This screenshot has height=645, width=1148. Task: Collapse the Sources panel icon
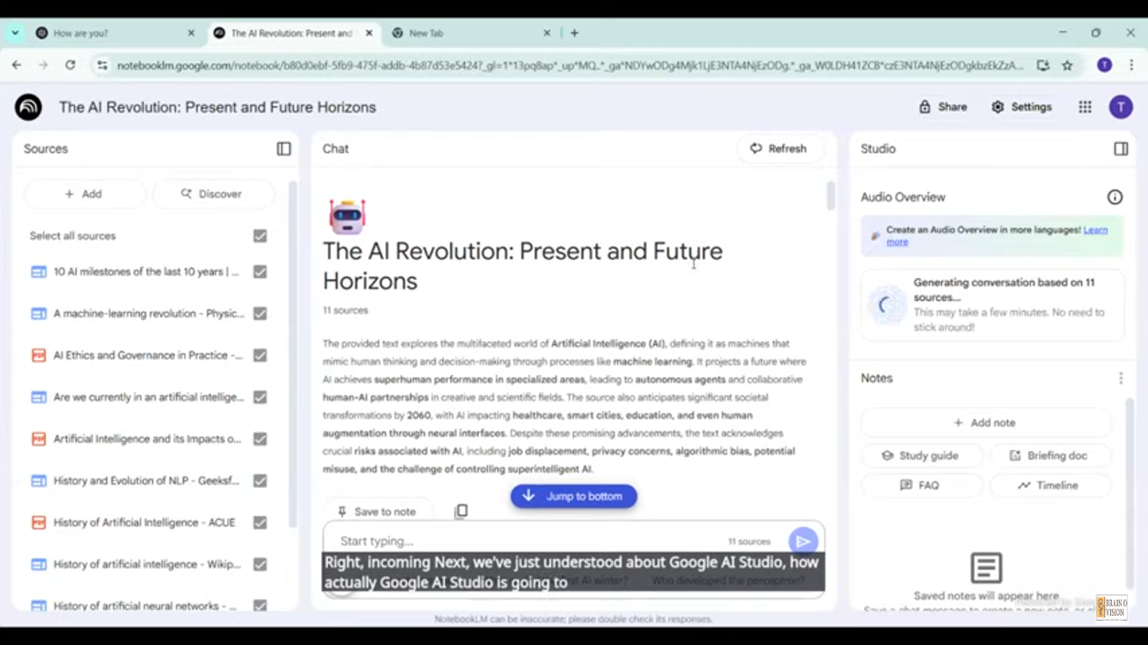283,149
